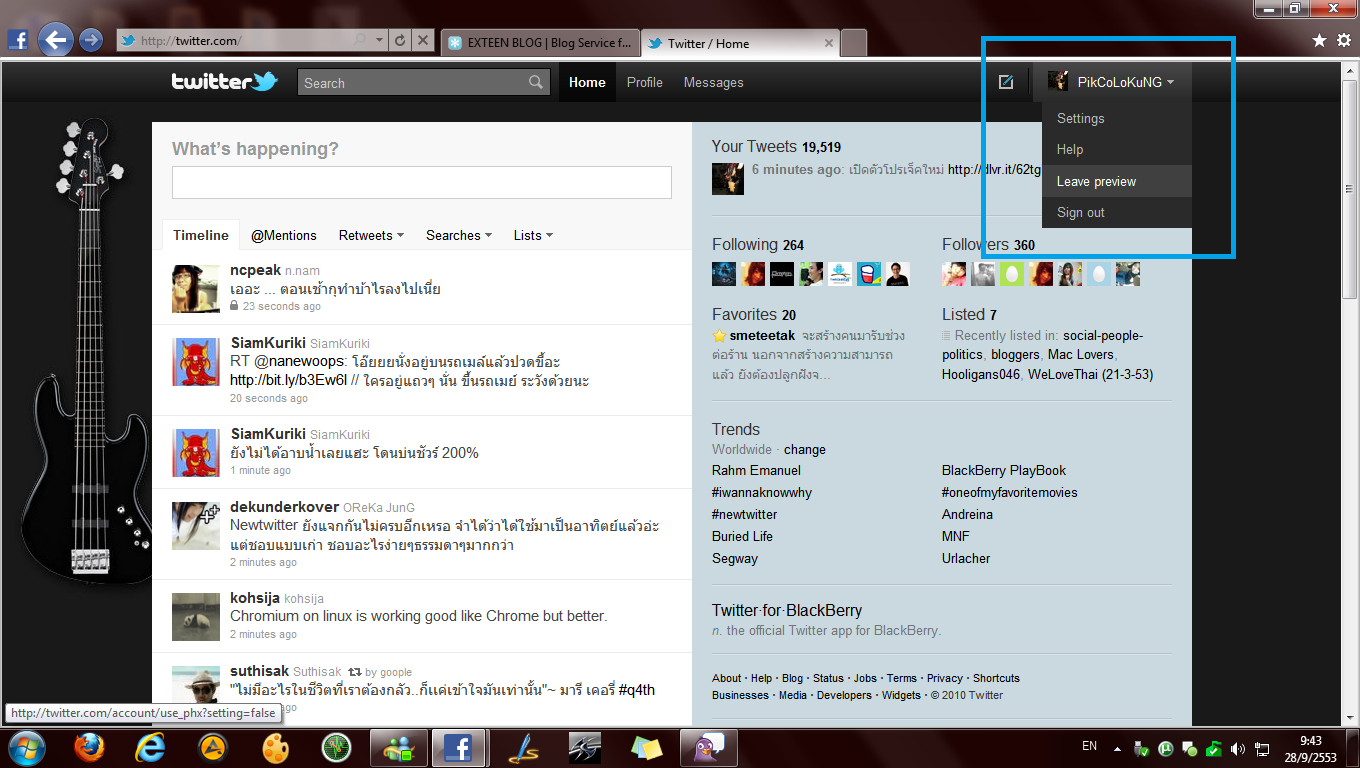Open the PikCoLoKuNG account dropdown
Viewport: 1360px width, 768px height.
point(1111,82)
